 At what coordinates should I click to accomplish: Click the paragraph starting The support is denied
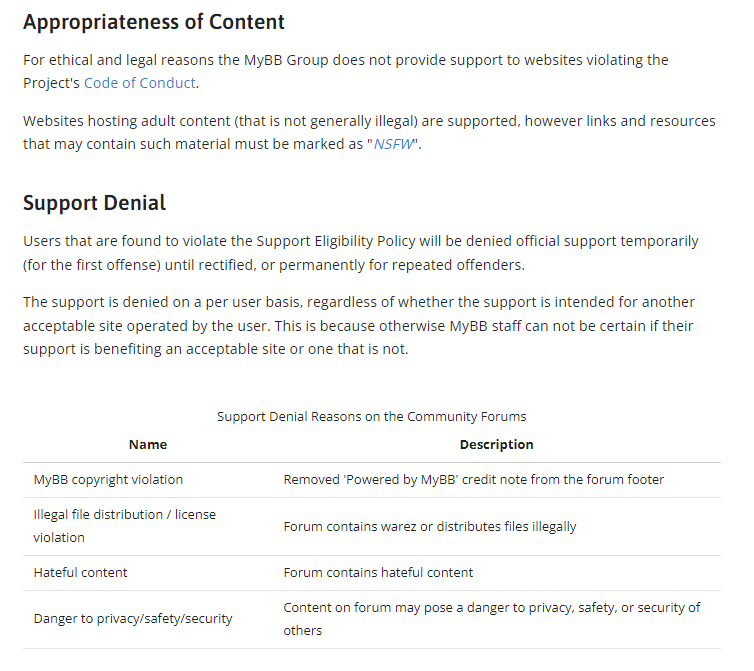point(359,326)
